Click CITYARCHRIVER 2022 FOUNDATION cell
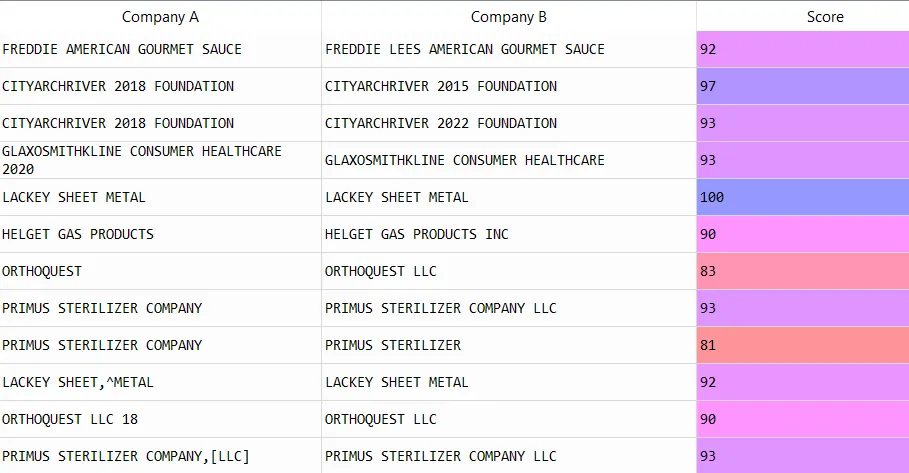Viewport: 909px width, 473px height. pyautogui.click(x=508, y=123)
